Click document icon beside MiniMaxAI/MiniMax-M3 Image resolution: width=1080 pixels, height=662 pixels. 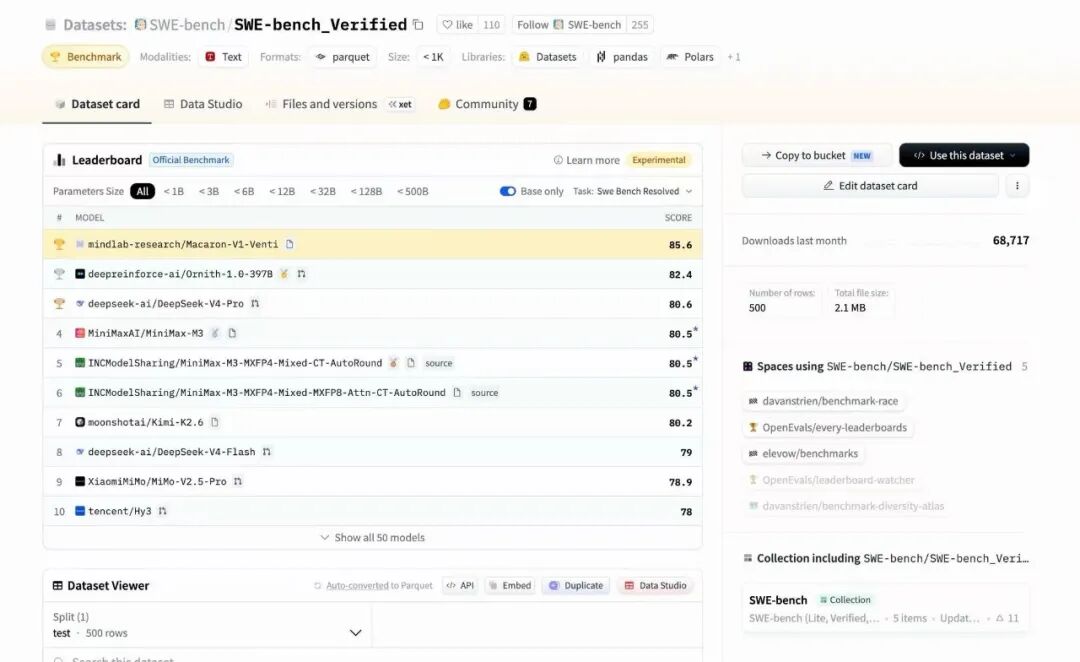232,333
